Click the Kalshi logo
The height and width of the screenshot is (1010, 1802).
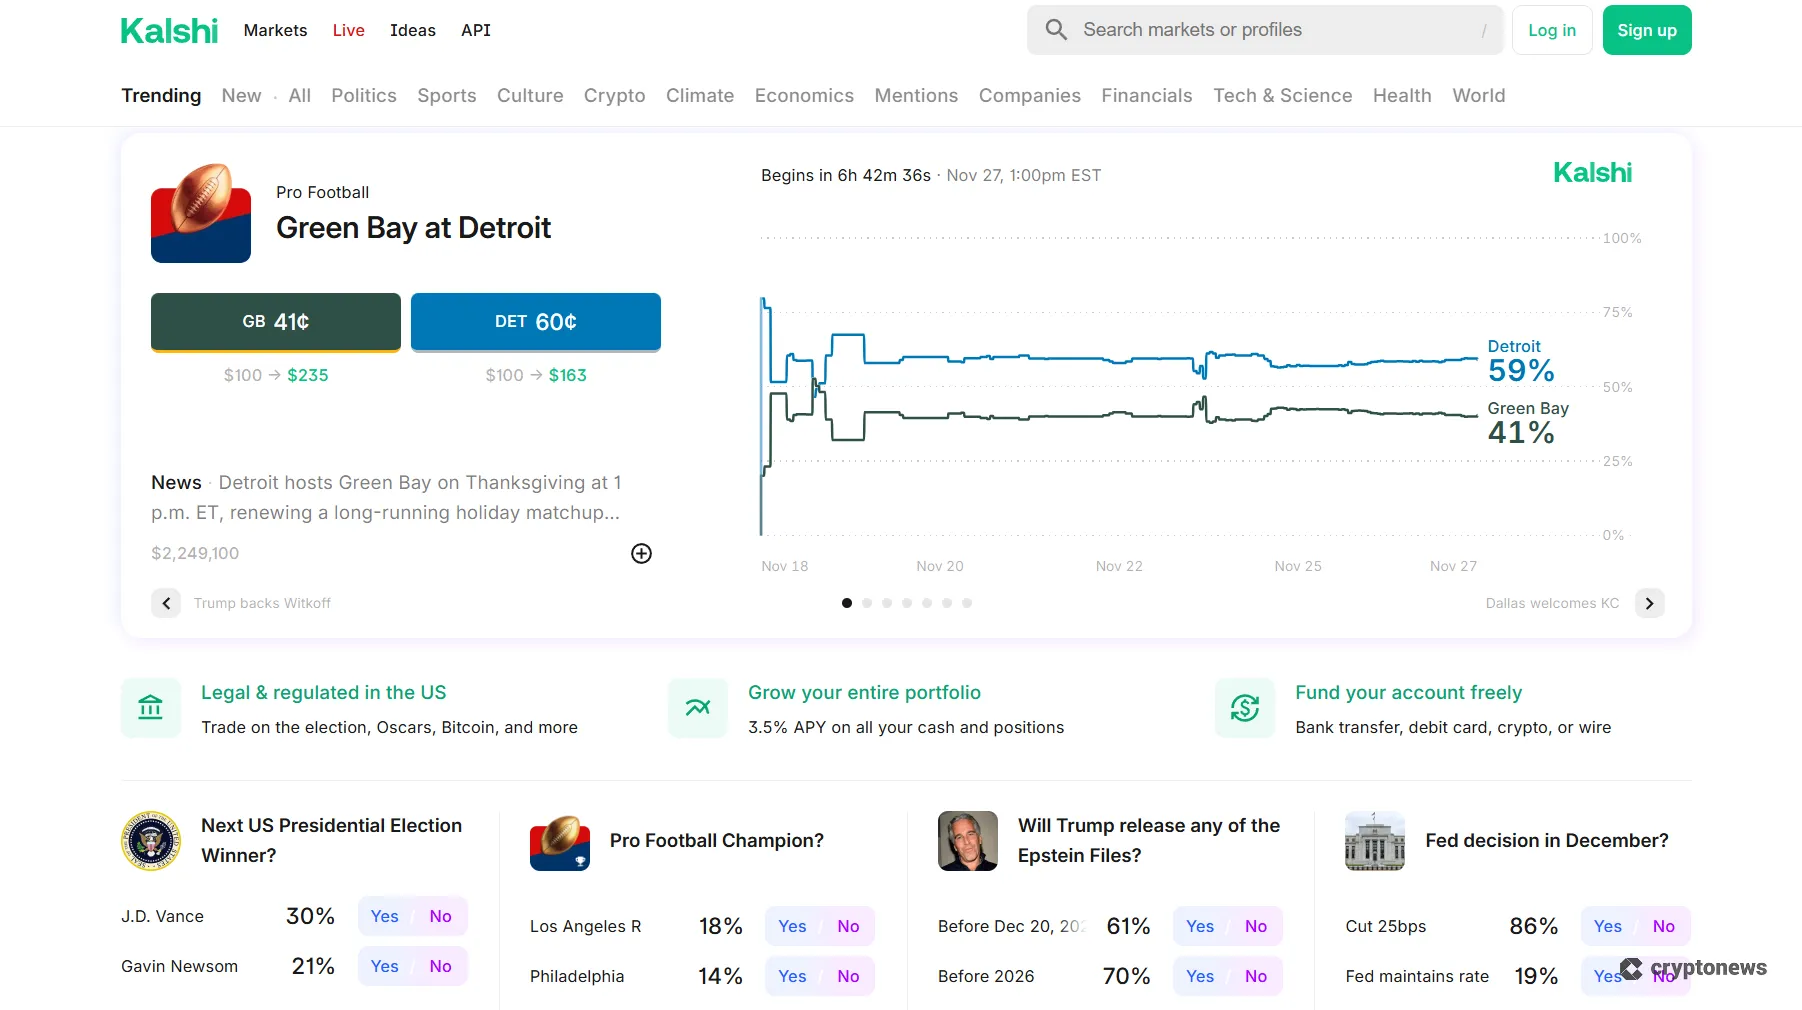click(168, 30)
